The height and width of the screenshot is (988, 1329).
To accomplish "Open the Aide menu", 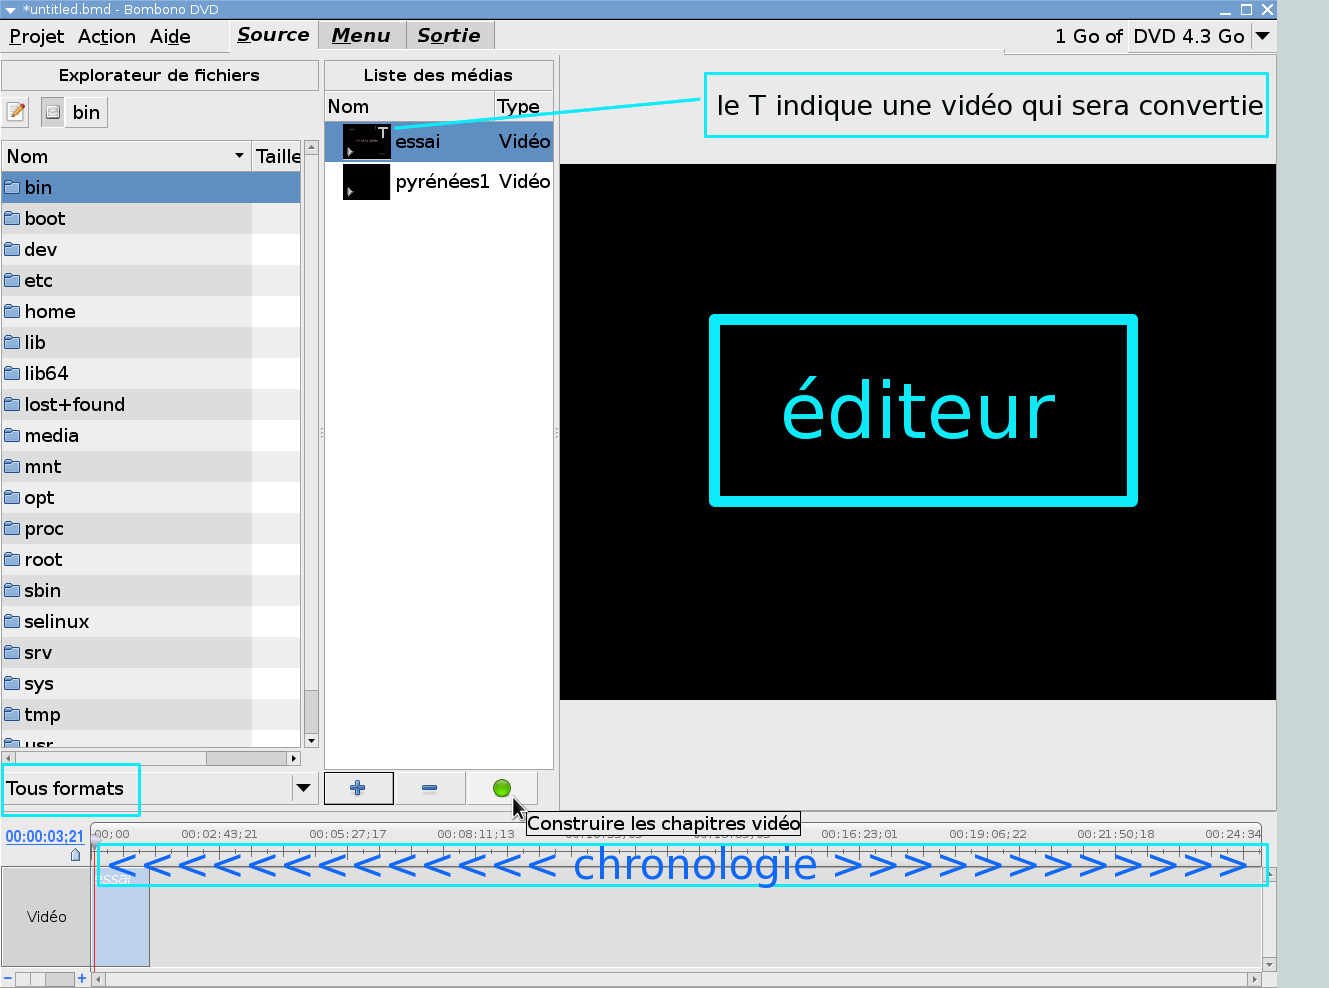I will [170, 37].
